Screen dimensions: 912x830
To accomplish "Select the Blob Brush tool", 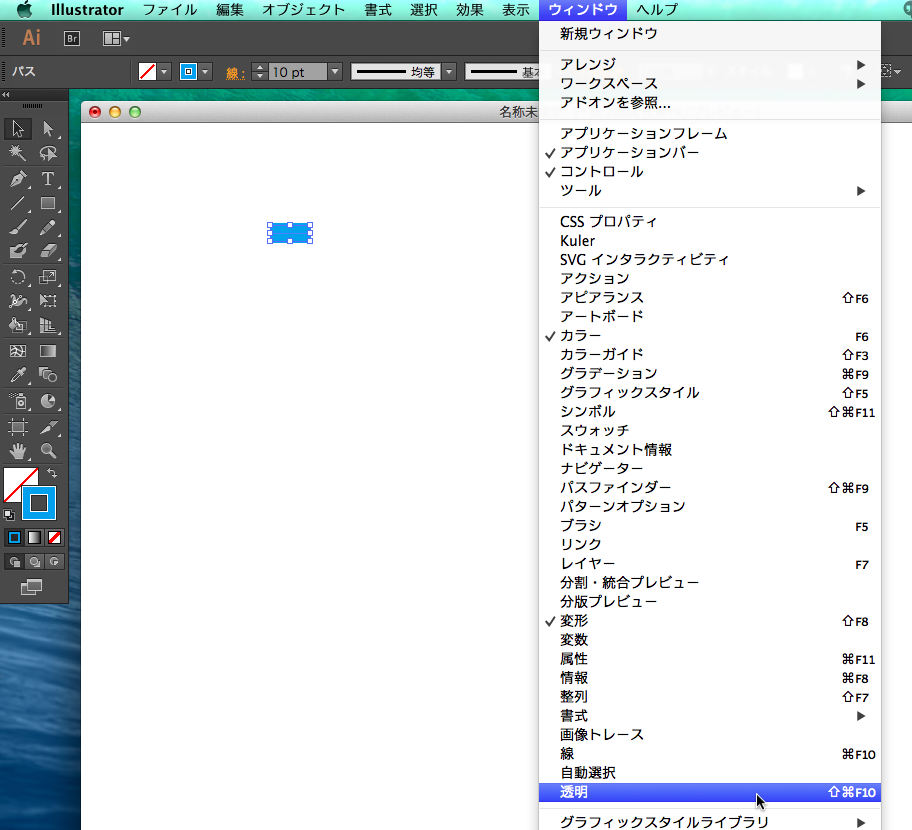I will click(18, 251).
